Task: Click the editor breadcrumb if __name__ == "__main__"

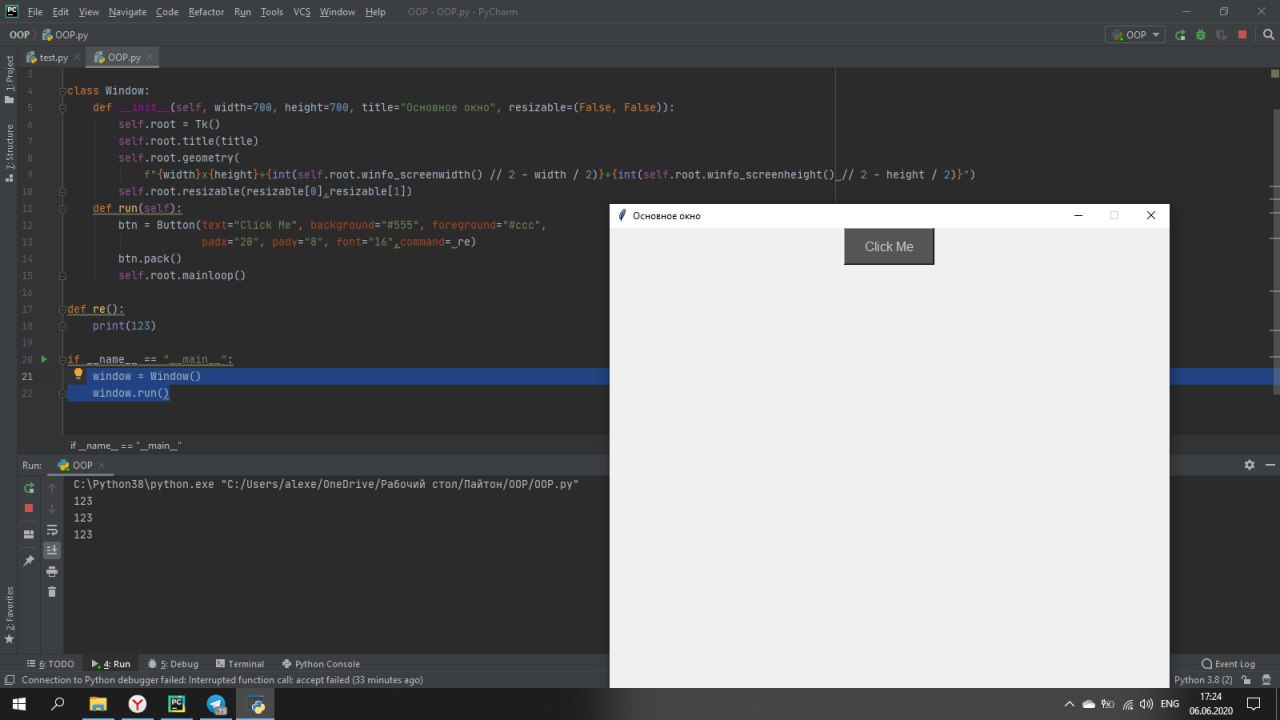Action: [125, 446]
